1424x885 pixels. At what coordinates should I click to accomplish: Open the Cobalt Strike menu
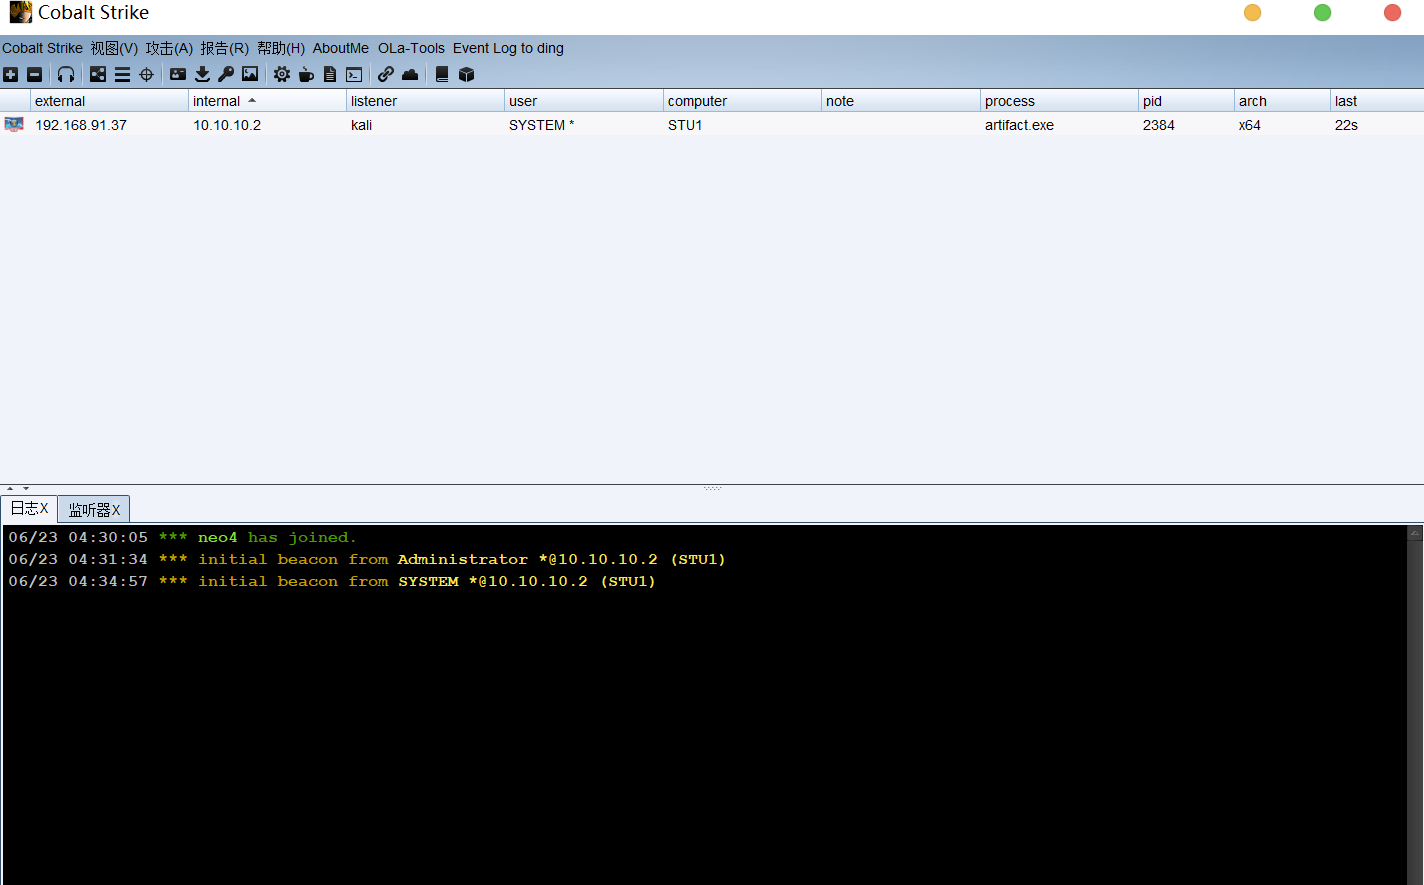point(42,48)
